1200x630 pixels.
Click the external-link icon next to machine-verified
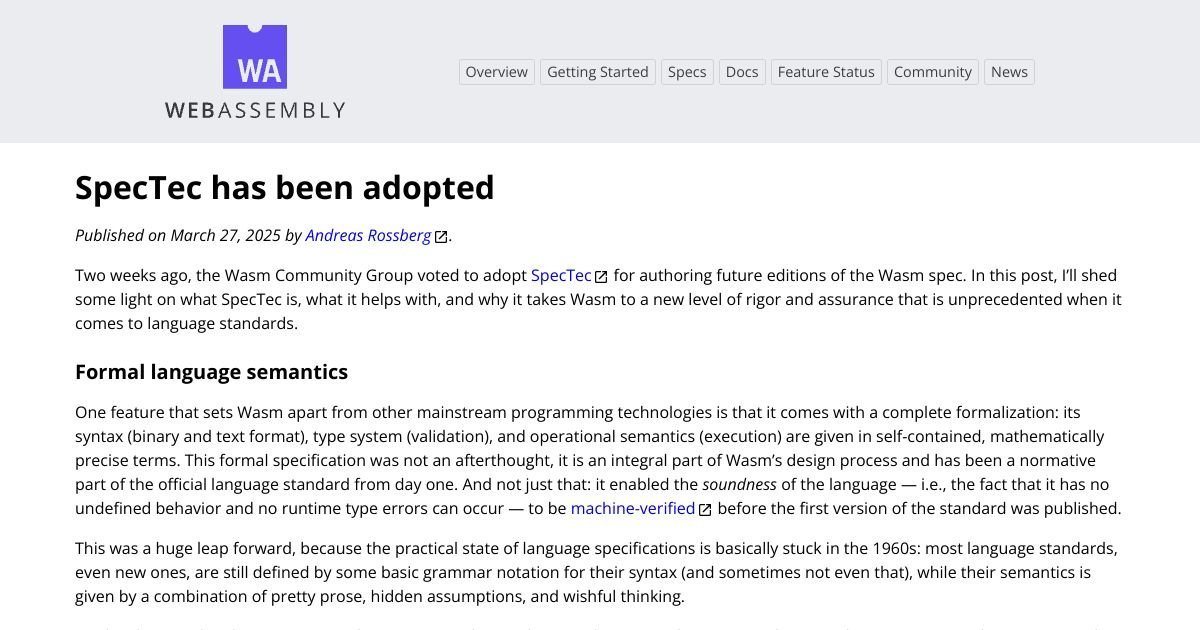[x=705, y=508]
